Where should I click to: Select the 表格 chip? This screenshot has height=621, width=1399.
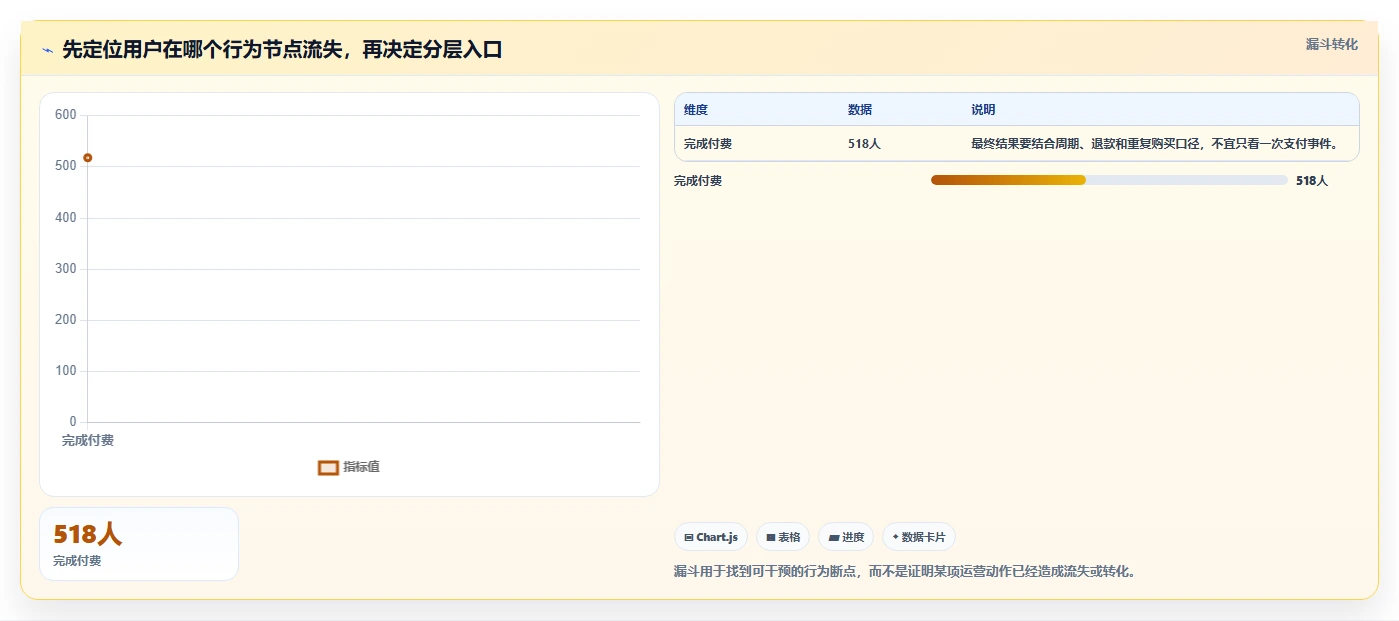(783, 537)
